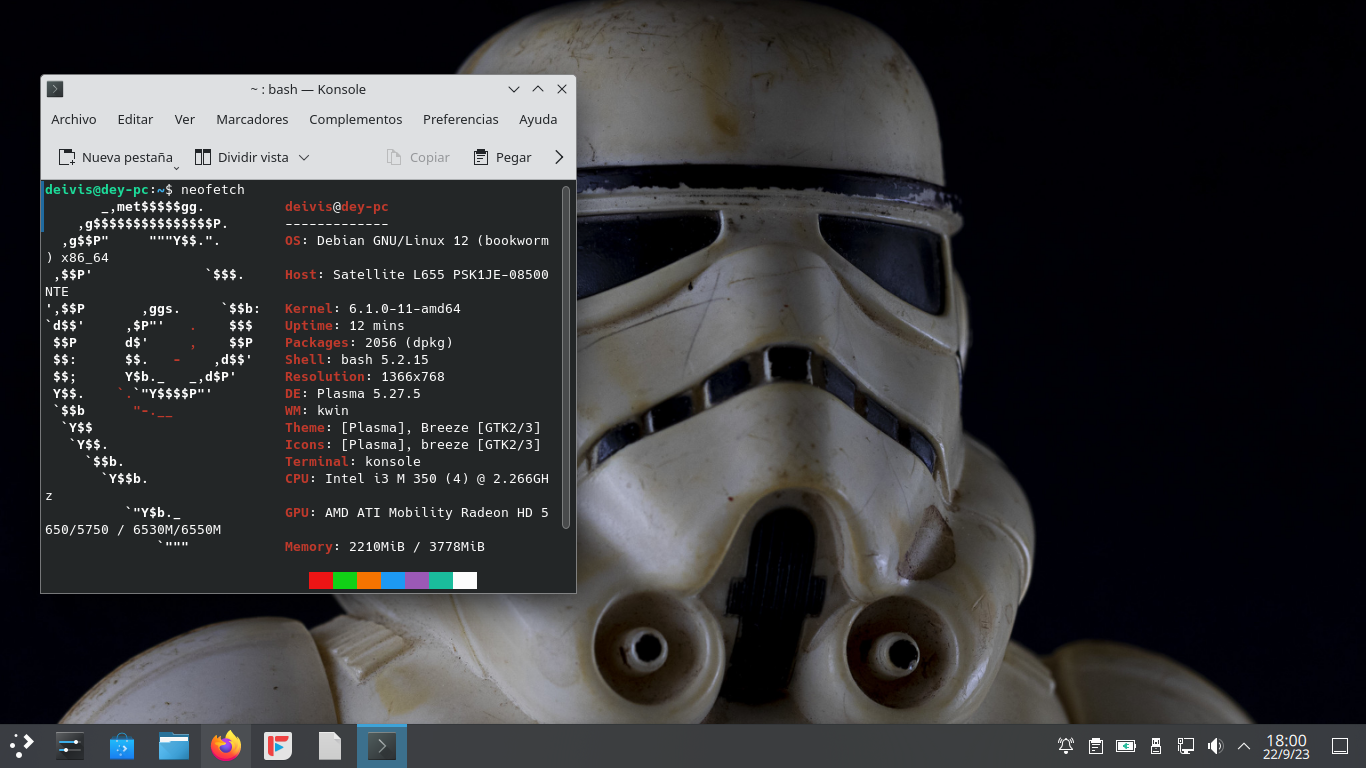
Task: Click the 'neofetch' command text at the prompt
Action: (213, 189)
